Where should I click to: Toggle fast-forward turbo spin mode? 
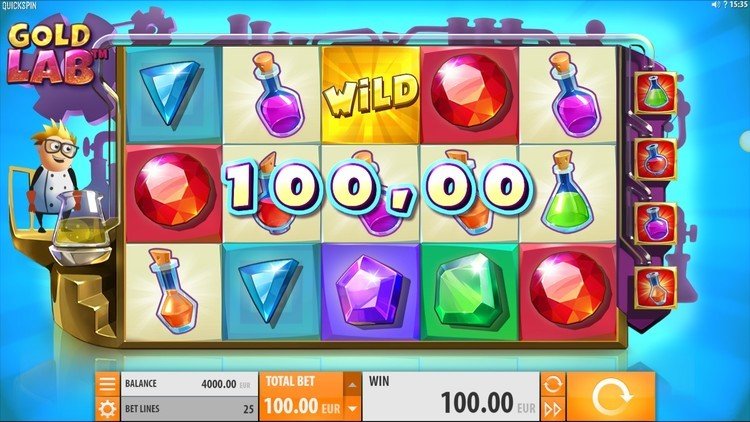553,409
